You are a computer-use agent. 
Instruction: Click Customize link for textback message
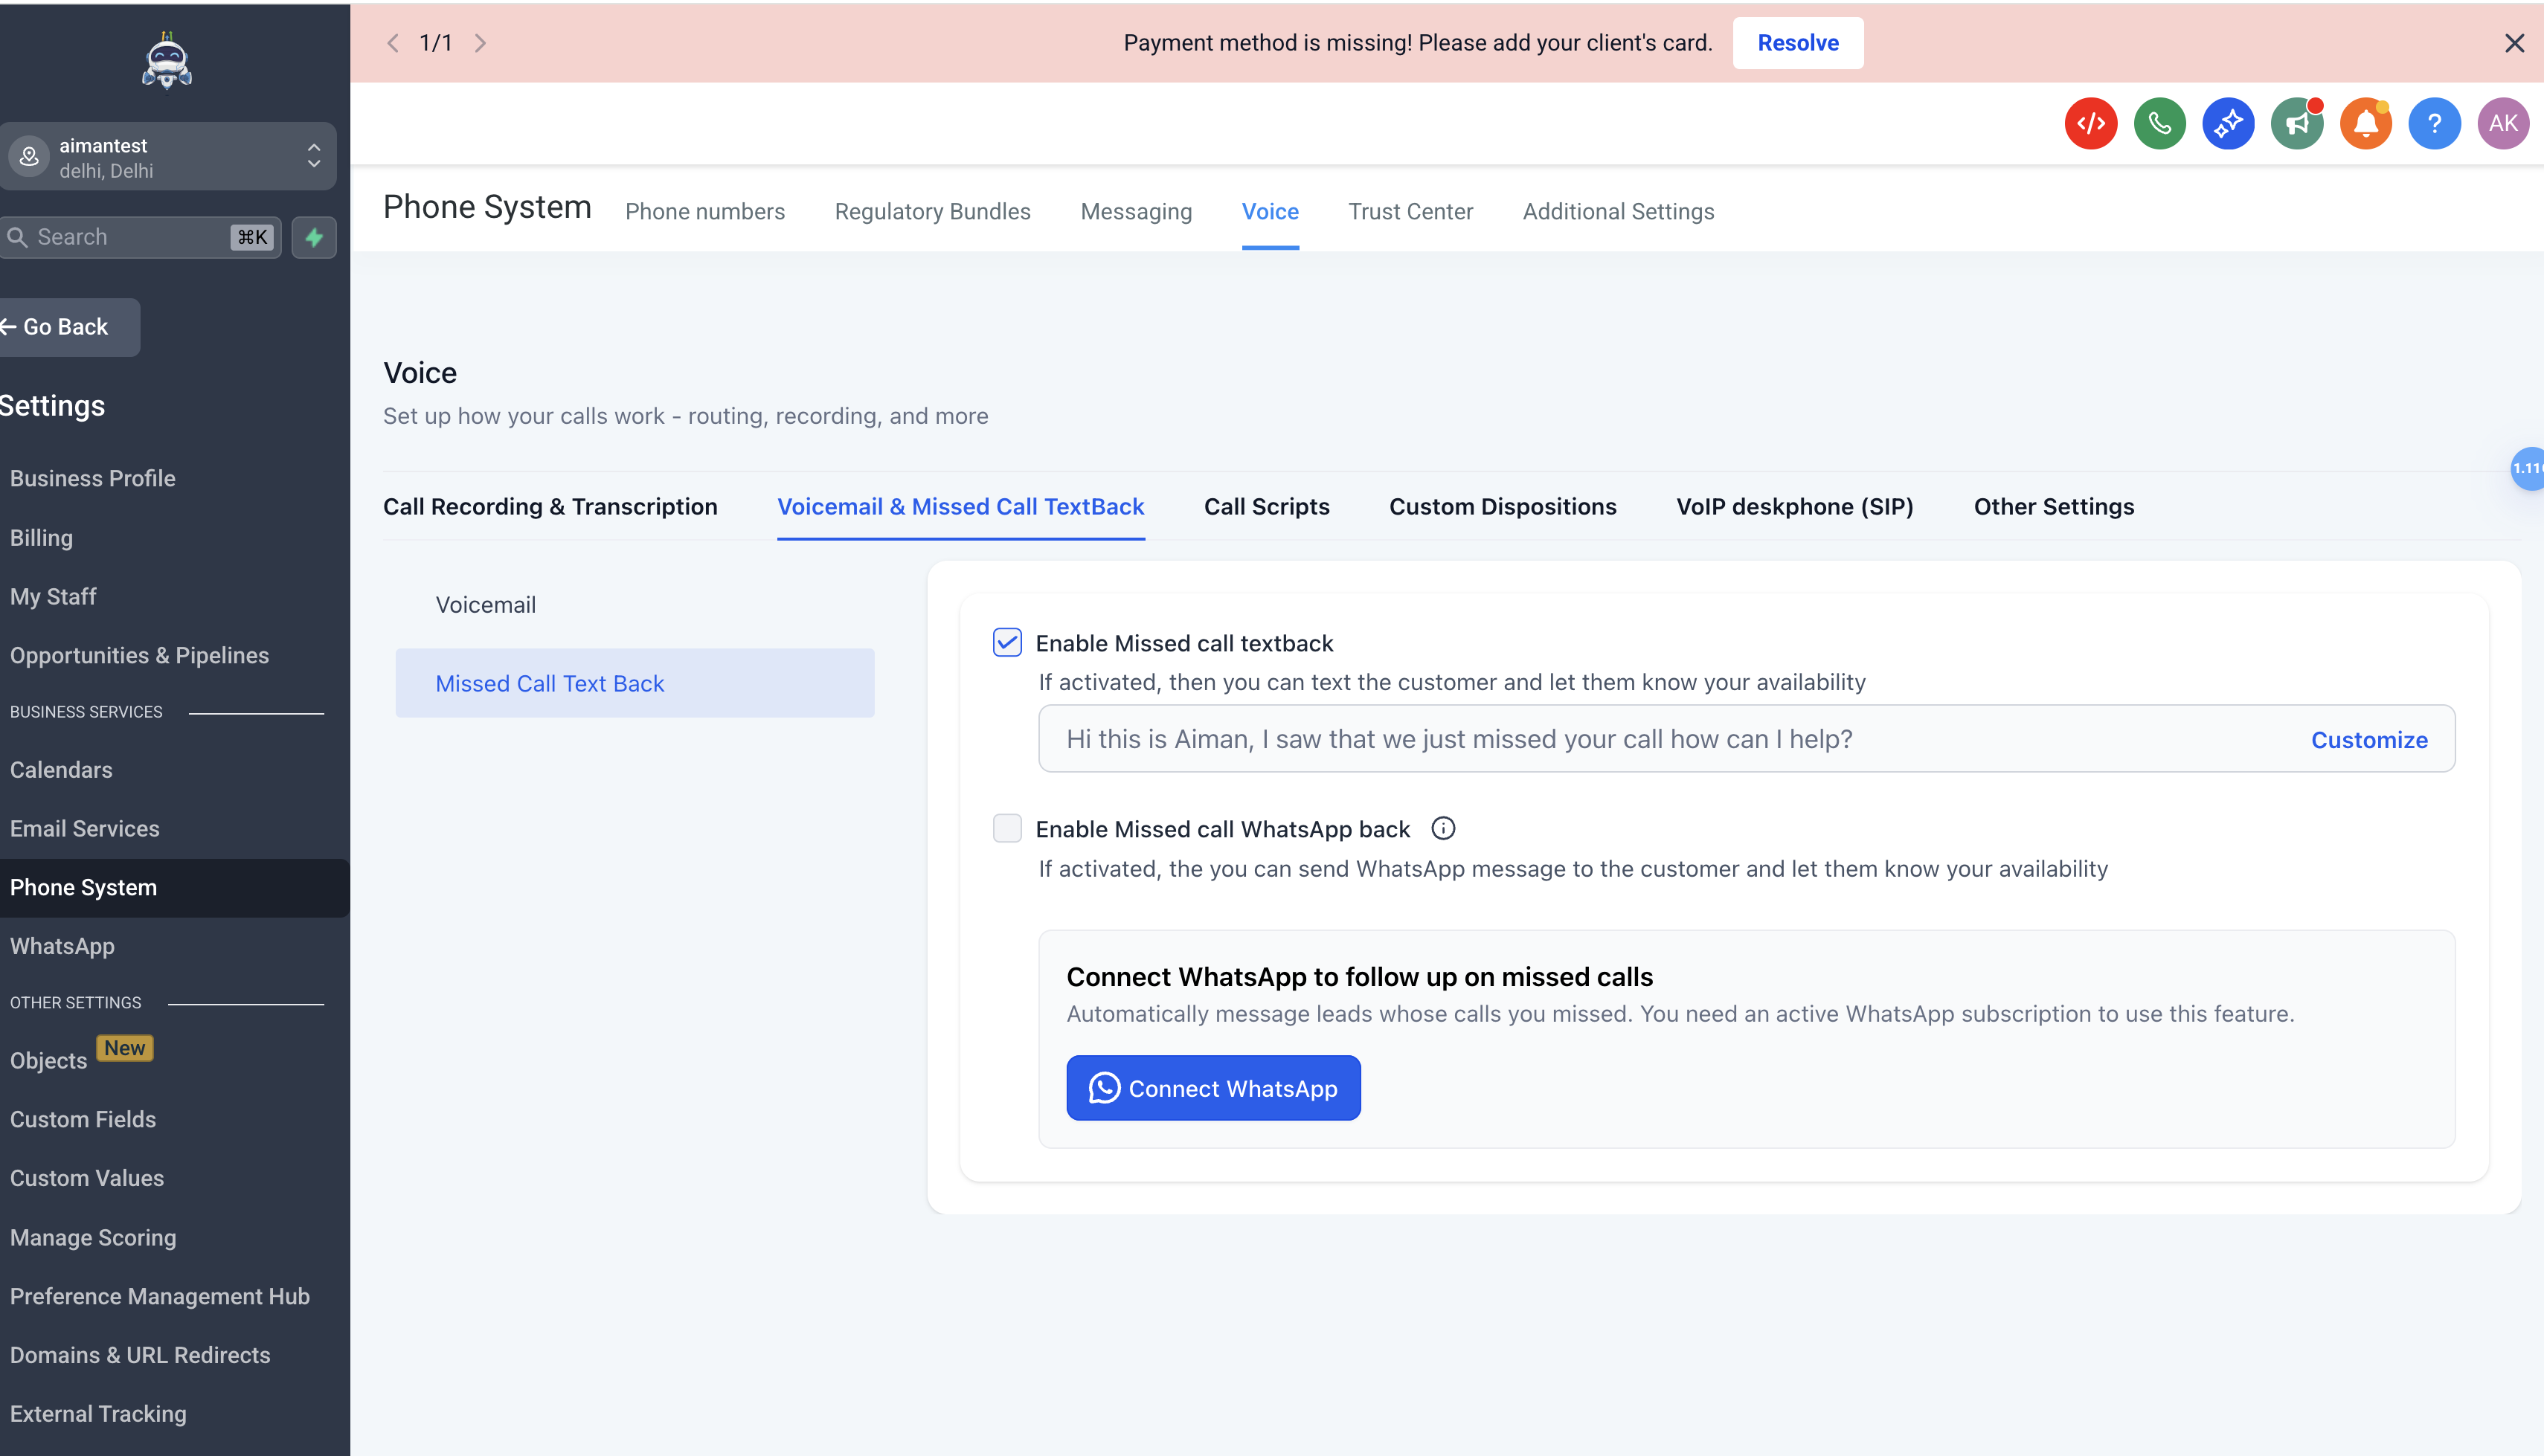2368,740
